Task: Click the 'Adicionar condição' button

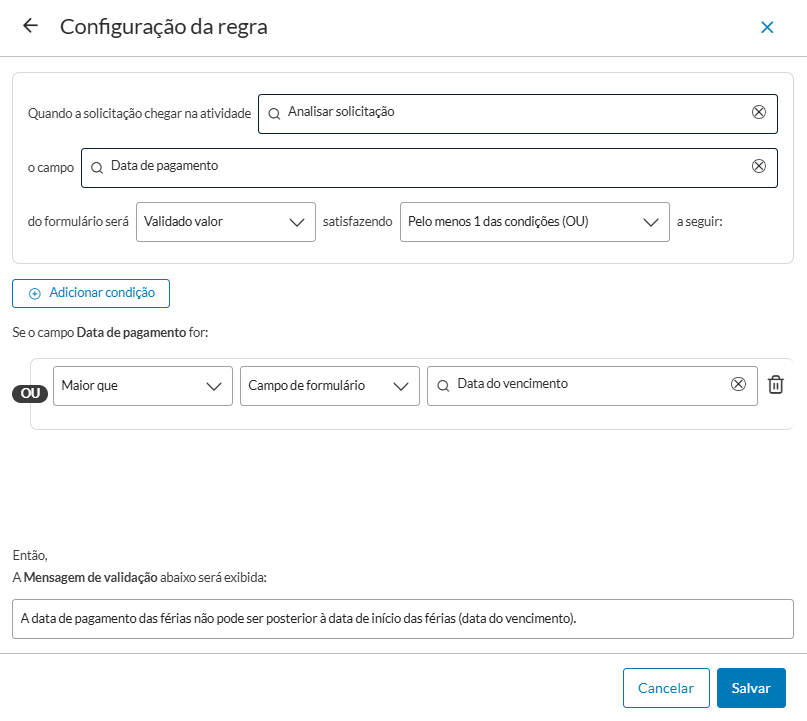Action: [91, 293]
